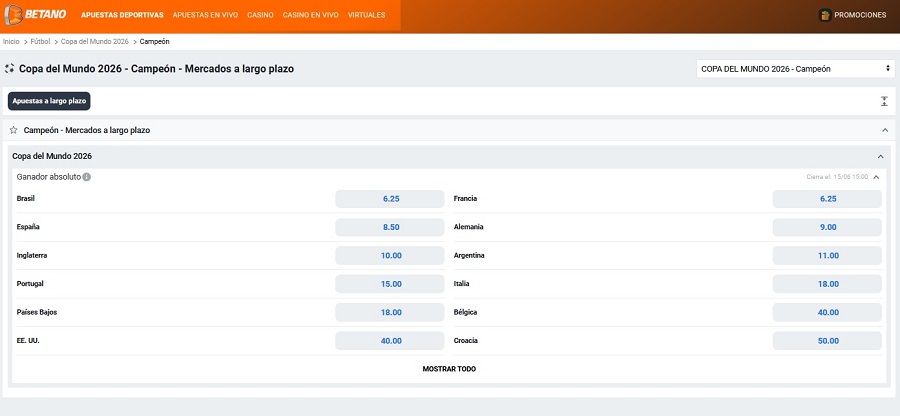
Task: Click the Argentina team name
Action: point(469,255)
